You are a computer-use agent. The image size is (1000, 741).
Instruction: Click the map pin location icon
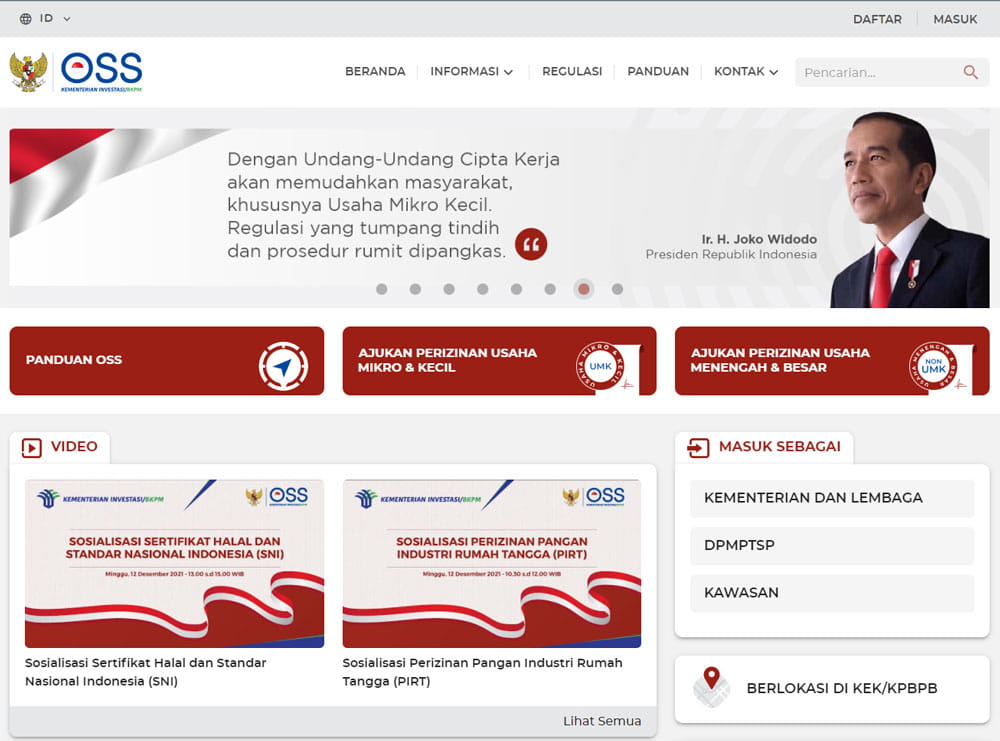(711, 687)
